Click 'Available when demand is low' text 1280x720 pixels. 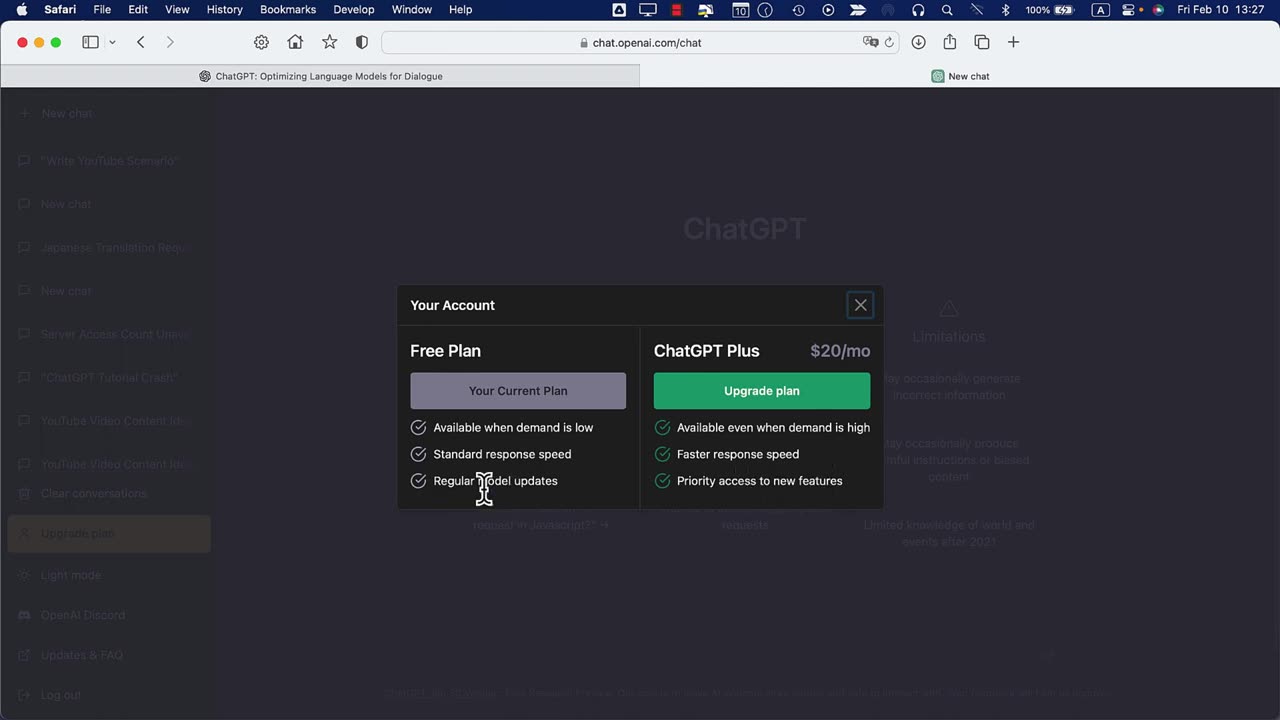(513, 427)
